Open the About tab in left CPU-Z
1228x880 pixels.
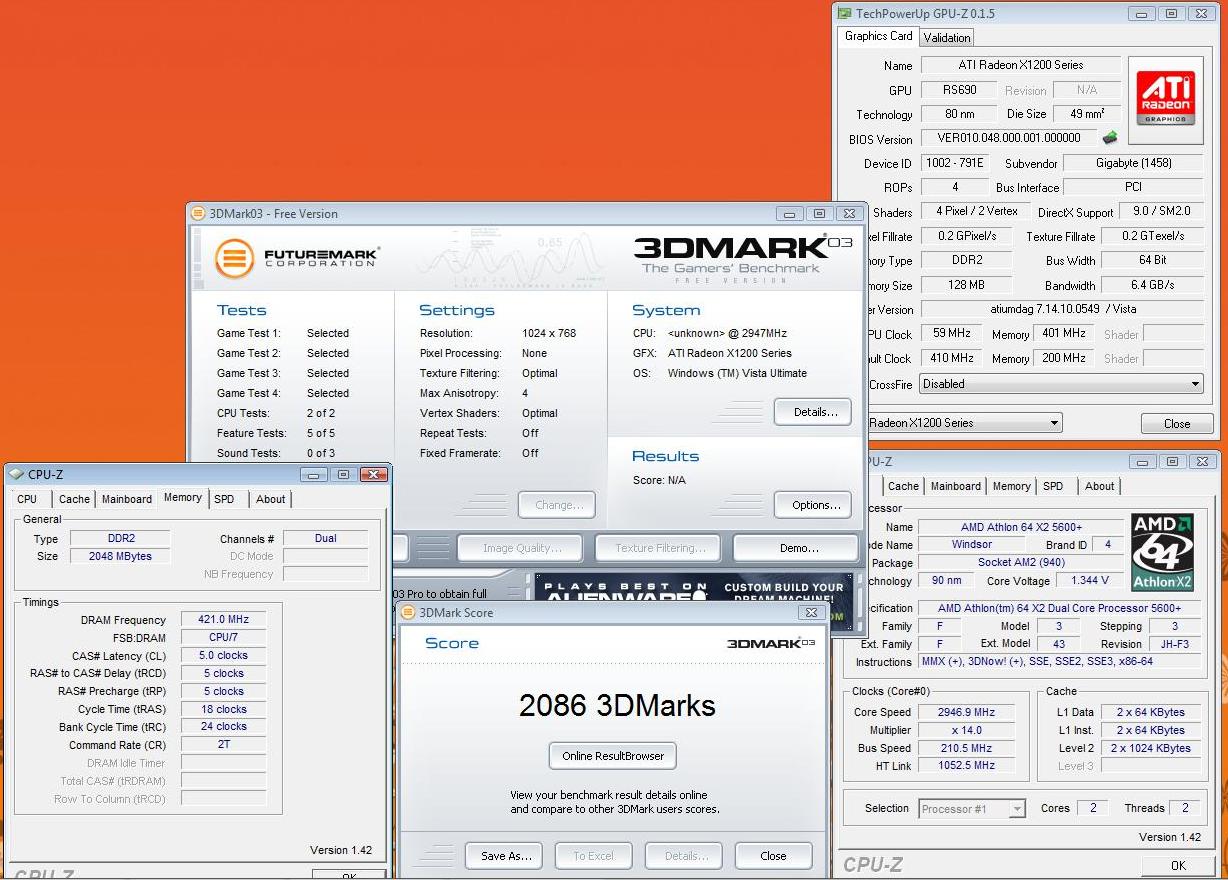tap(270, 499)
